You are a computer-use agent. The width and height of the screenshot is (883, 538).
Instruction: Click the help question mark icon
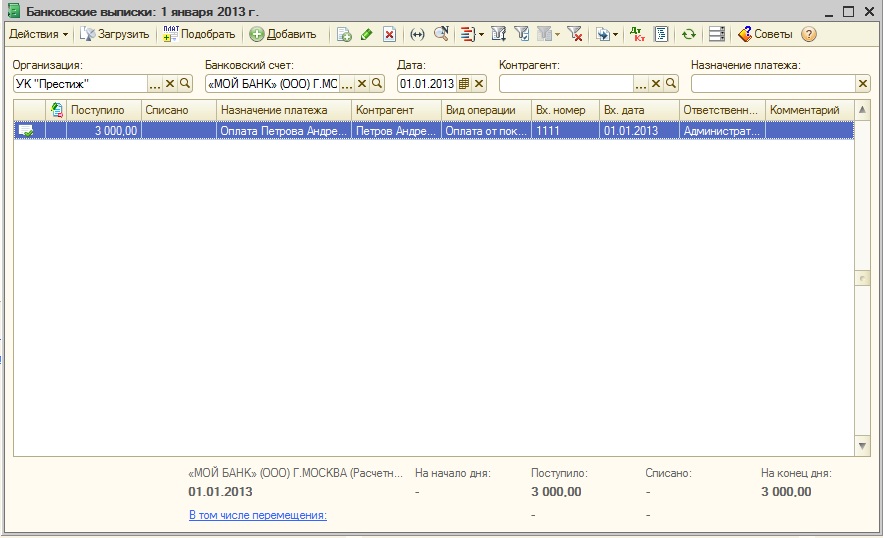(x=809, y=34)
